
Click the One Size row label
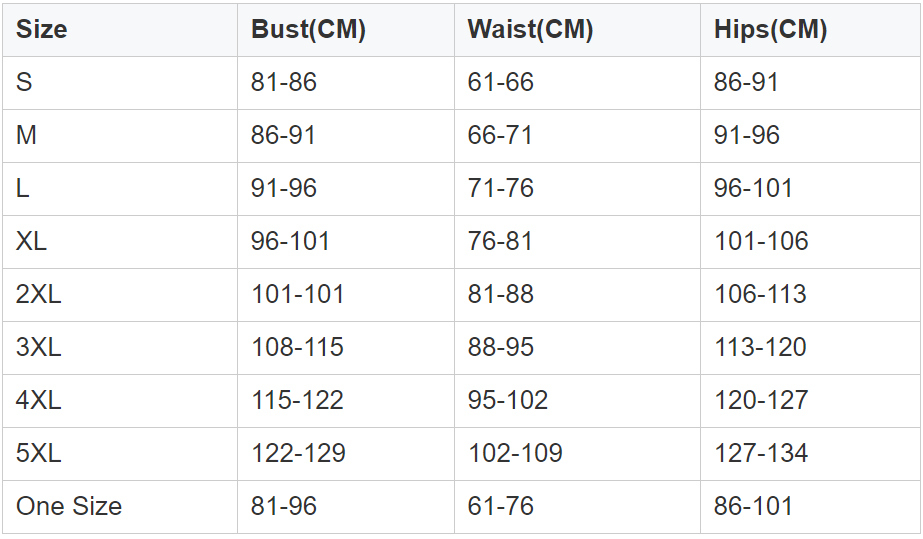tap(69, 506)
